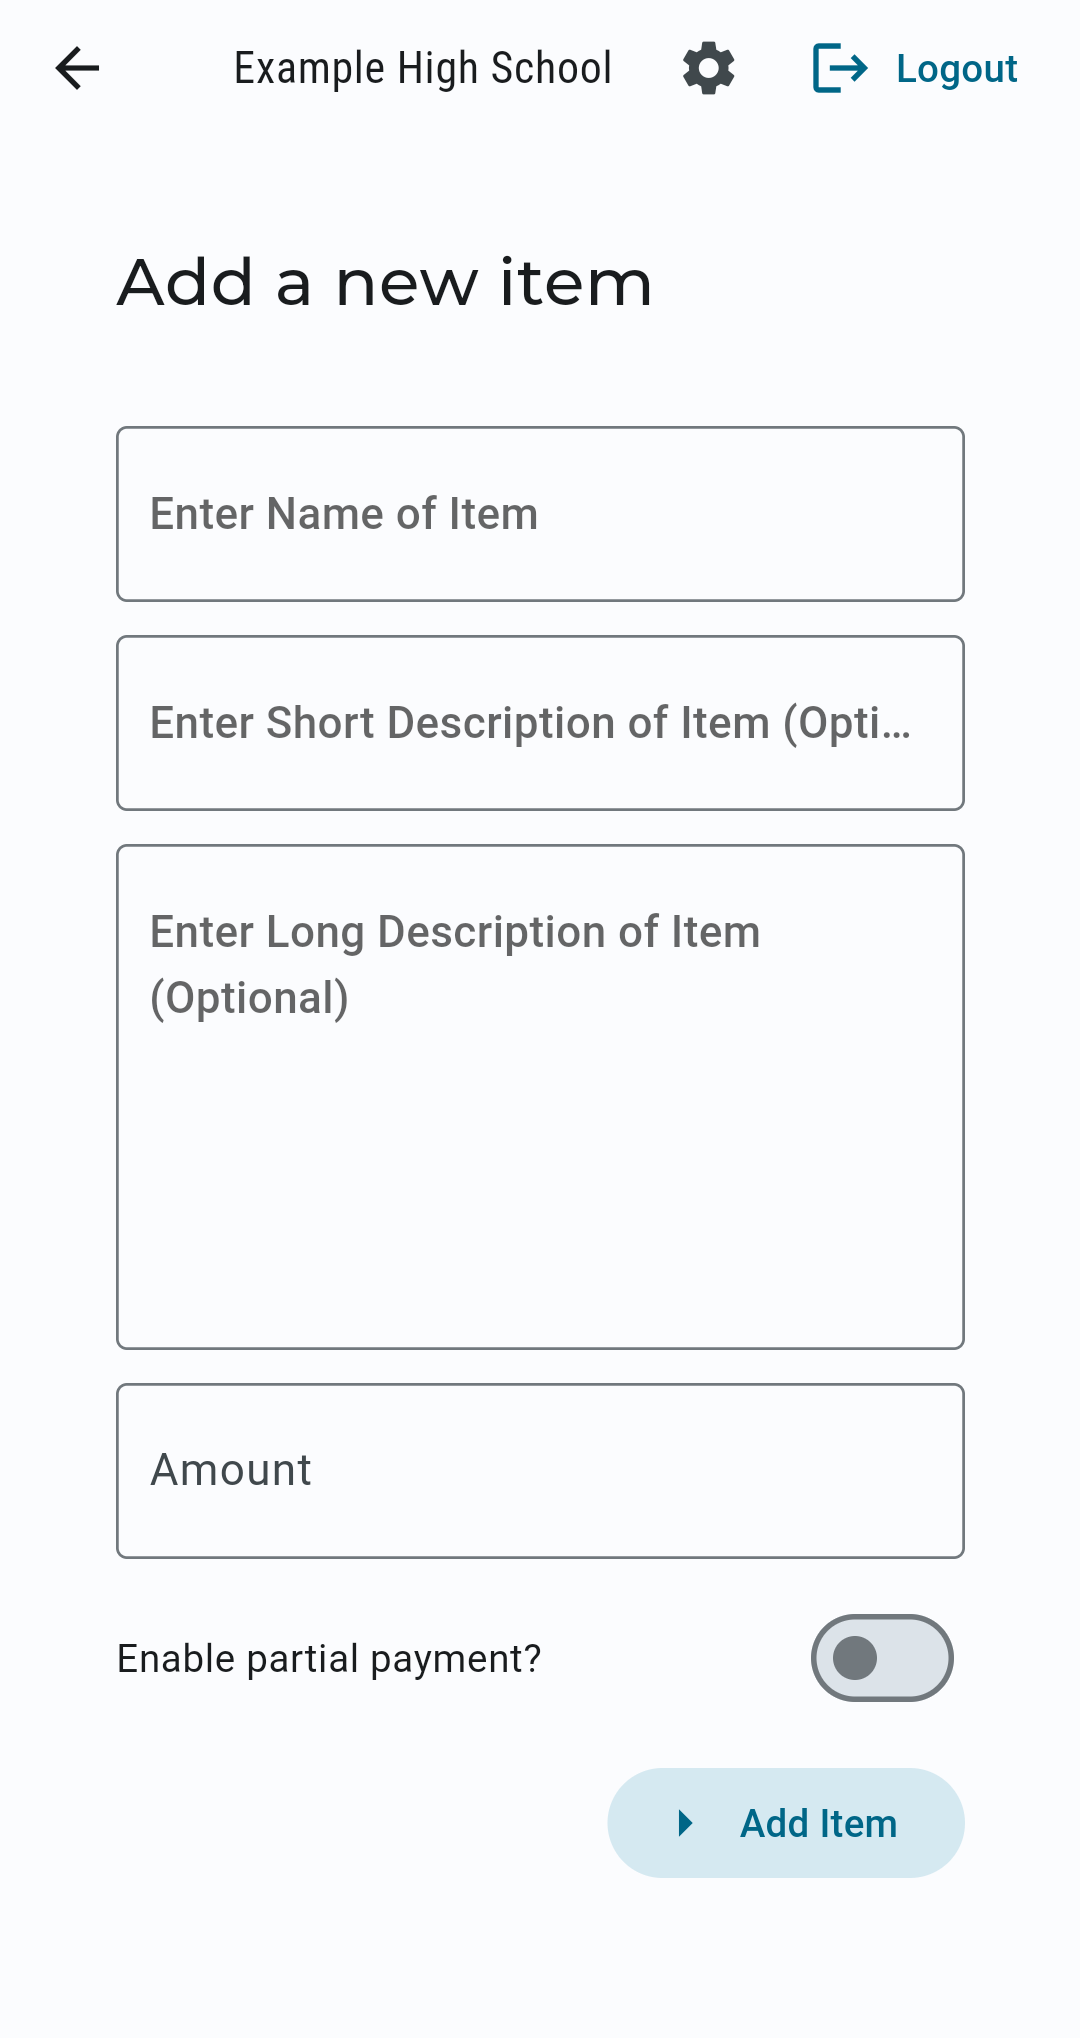Click the back arrow icon
1080x2038 pixels.
(77, 68)
